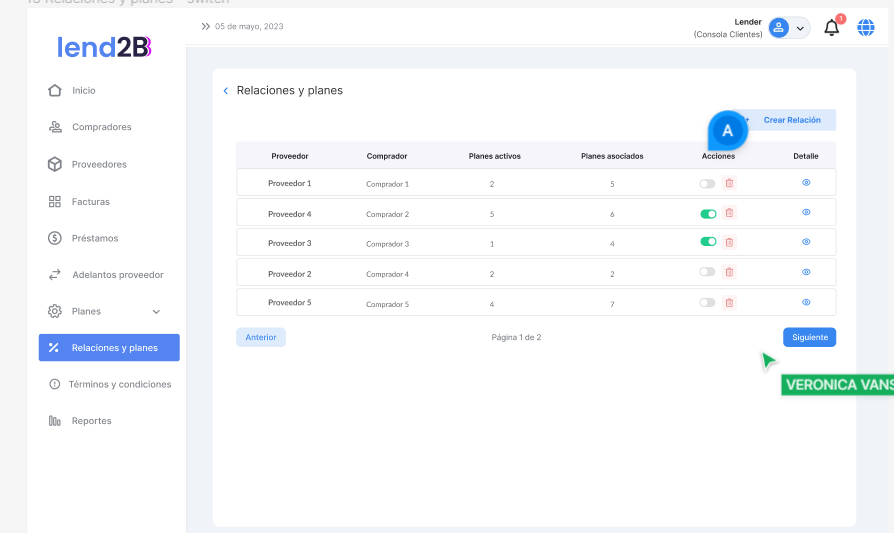
Task: Go to next page with Siguiente
Action: (x=809, y=337)
